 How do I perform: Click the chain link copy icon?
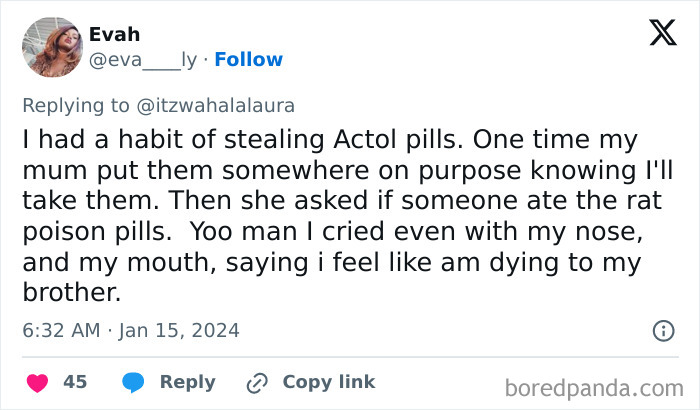pos(258,382)
